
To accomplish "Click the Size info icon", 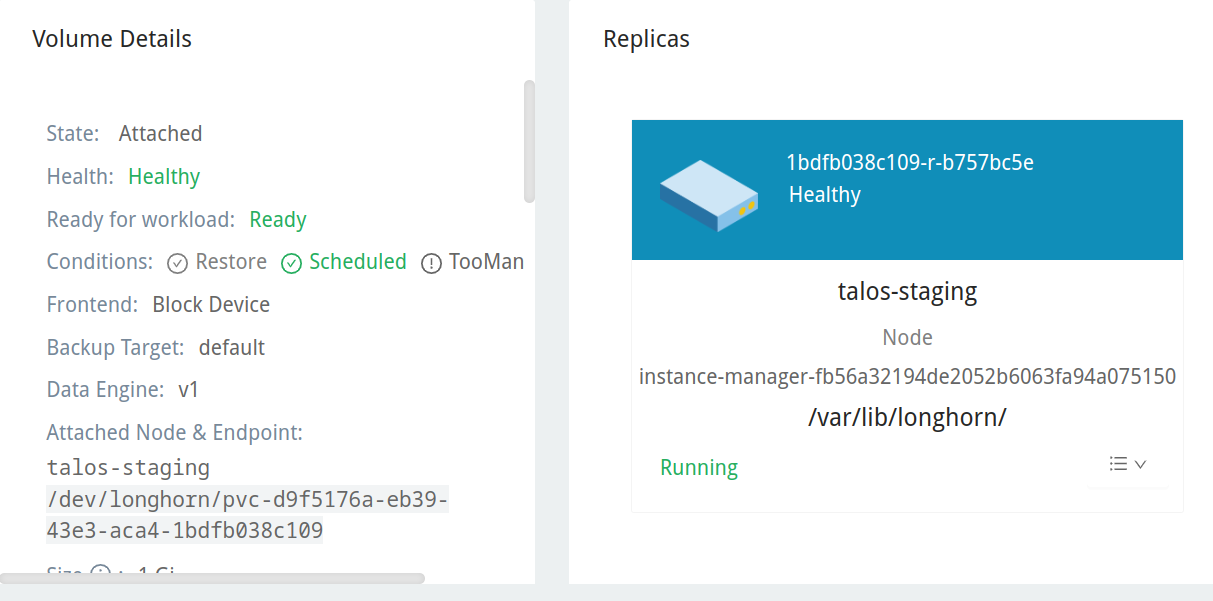I will [x=100, y=573].
